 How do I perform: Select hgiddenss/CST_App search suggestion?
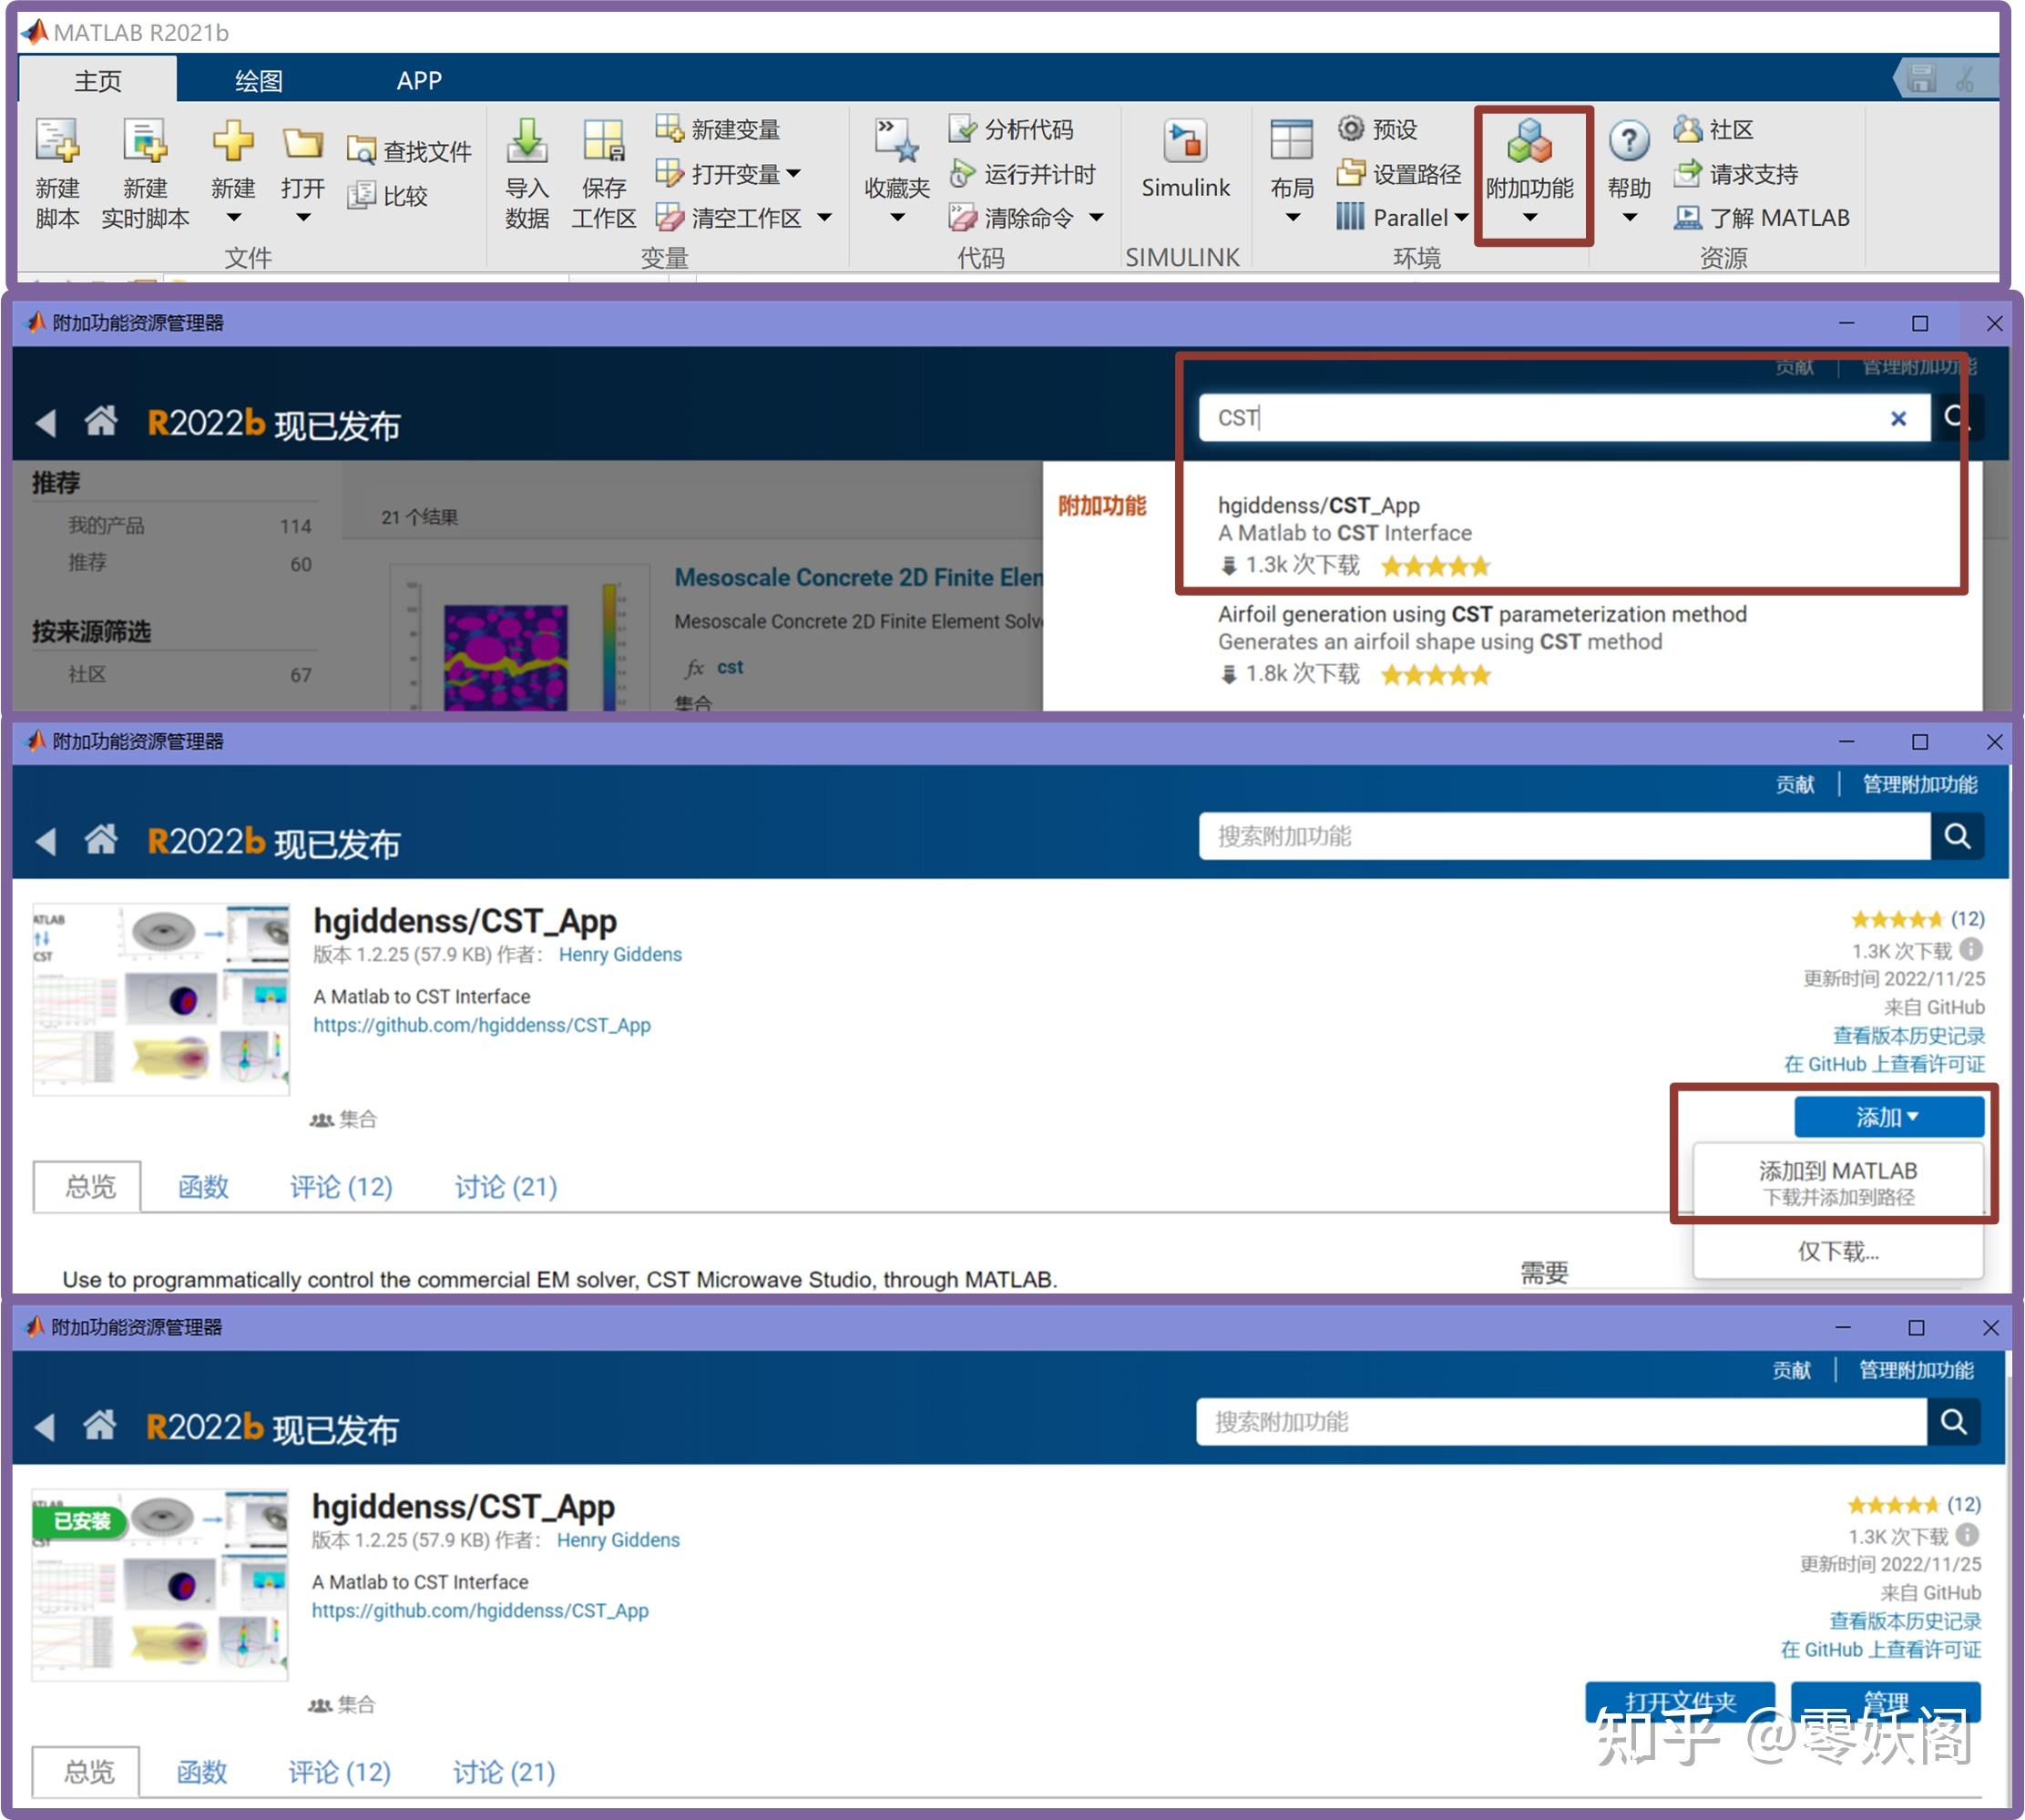point(1319,506)
